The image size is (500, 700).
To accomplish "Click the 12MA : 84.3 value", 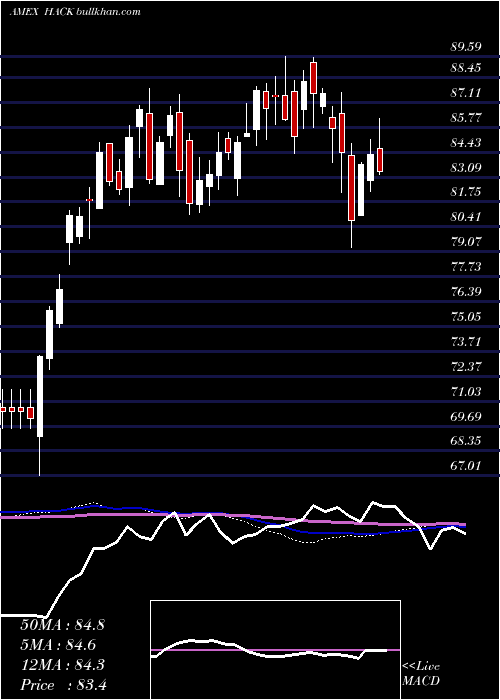I will click(x=62, y=665).
